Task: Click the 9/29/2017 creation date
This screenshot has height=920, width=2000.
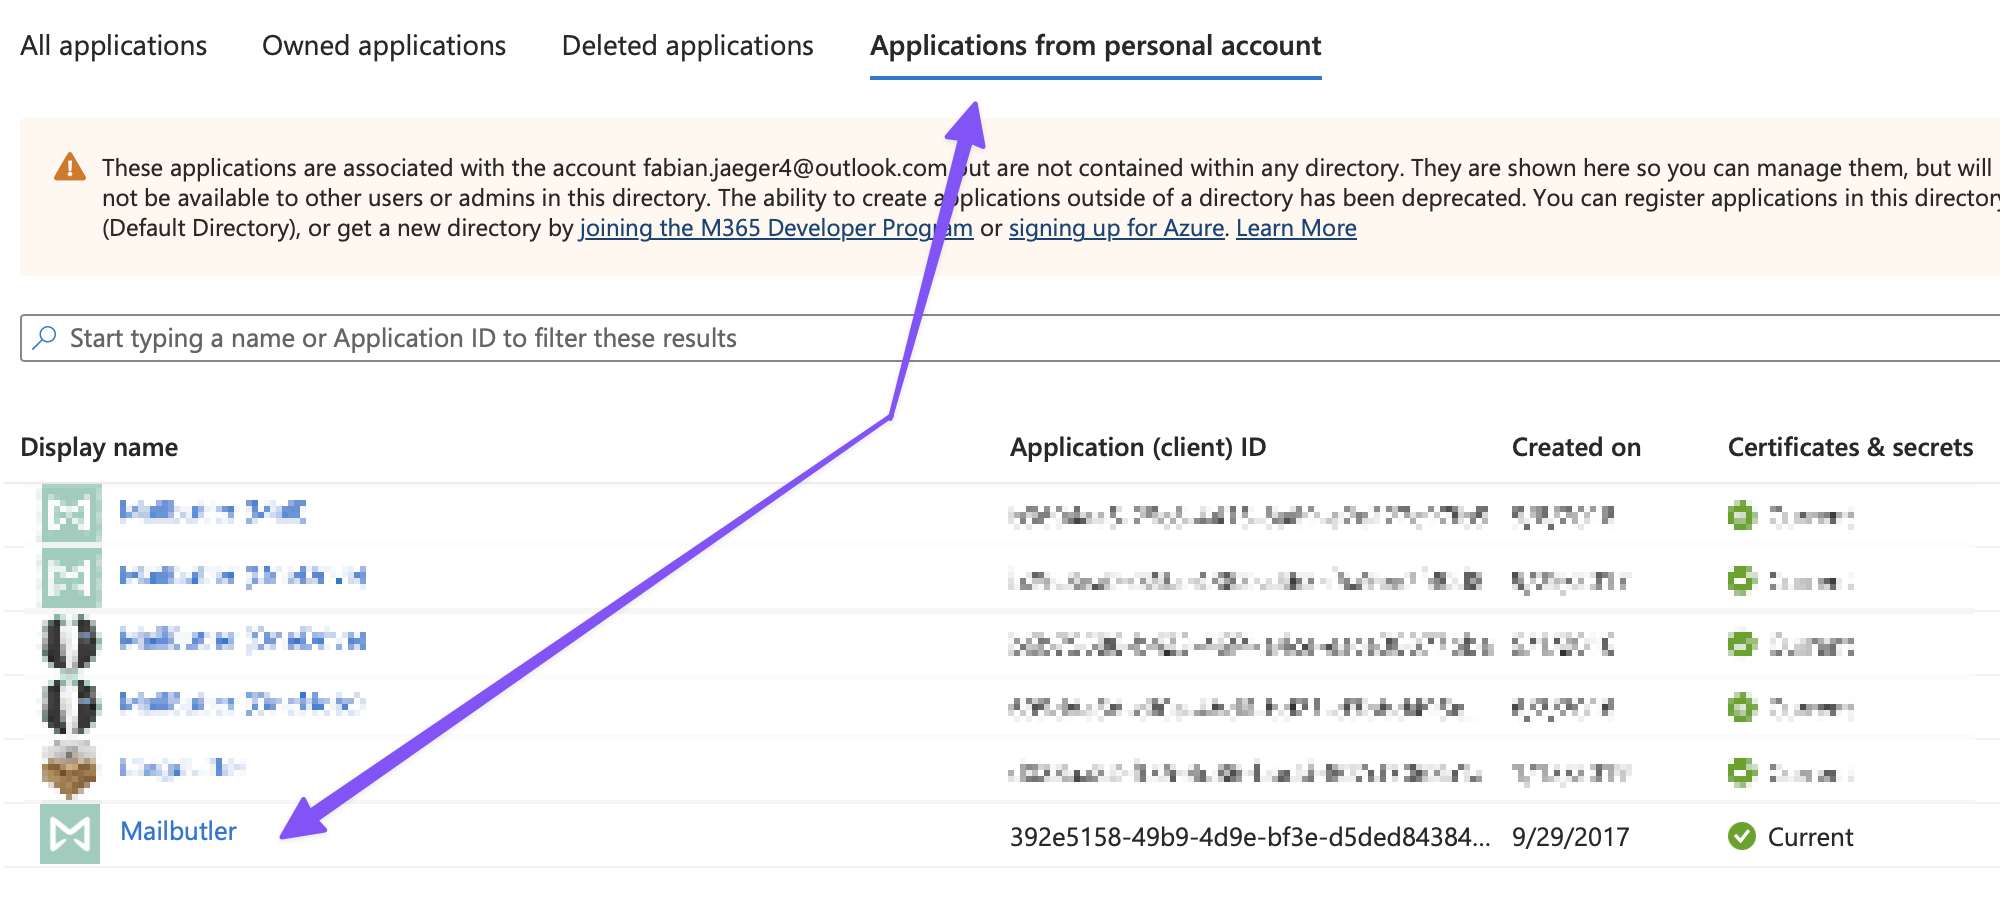Action: (x=1571, y=837)
